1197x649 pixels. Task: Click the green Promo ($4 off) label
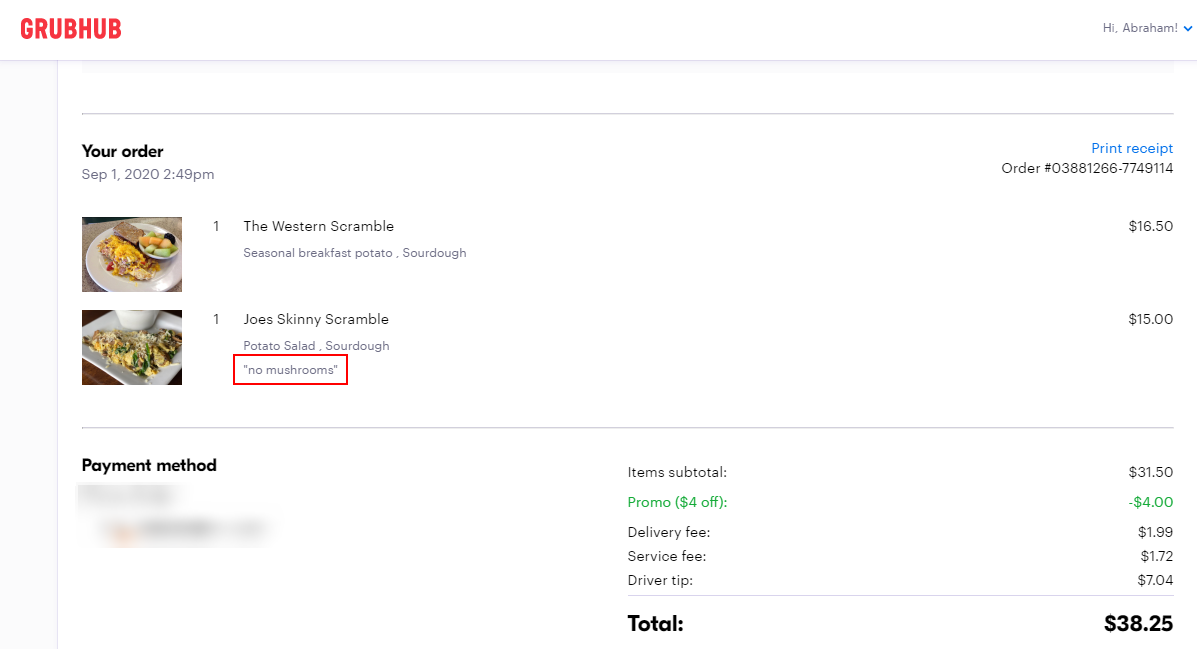coord(677,502)
